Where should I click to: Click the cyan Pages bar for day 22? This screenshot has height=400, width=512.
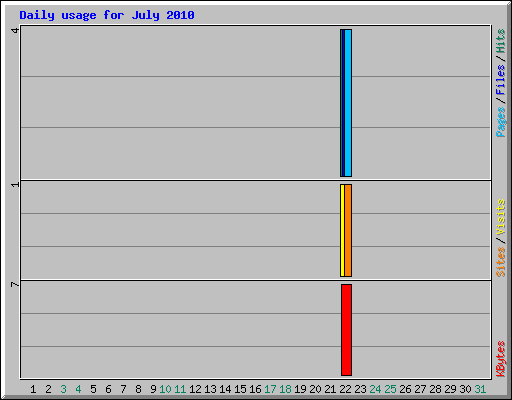[348, 103]
